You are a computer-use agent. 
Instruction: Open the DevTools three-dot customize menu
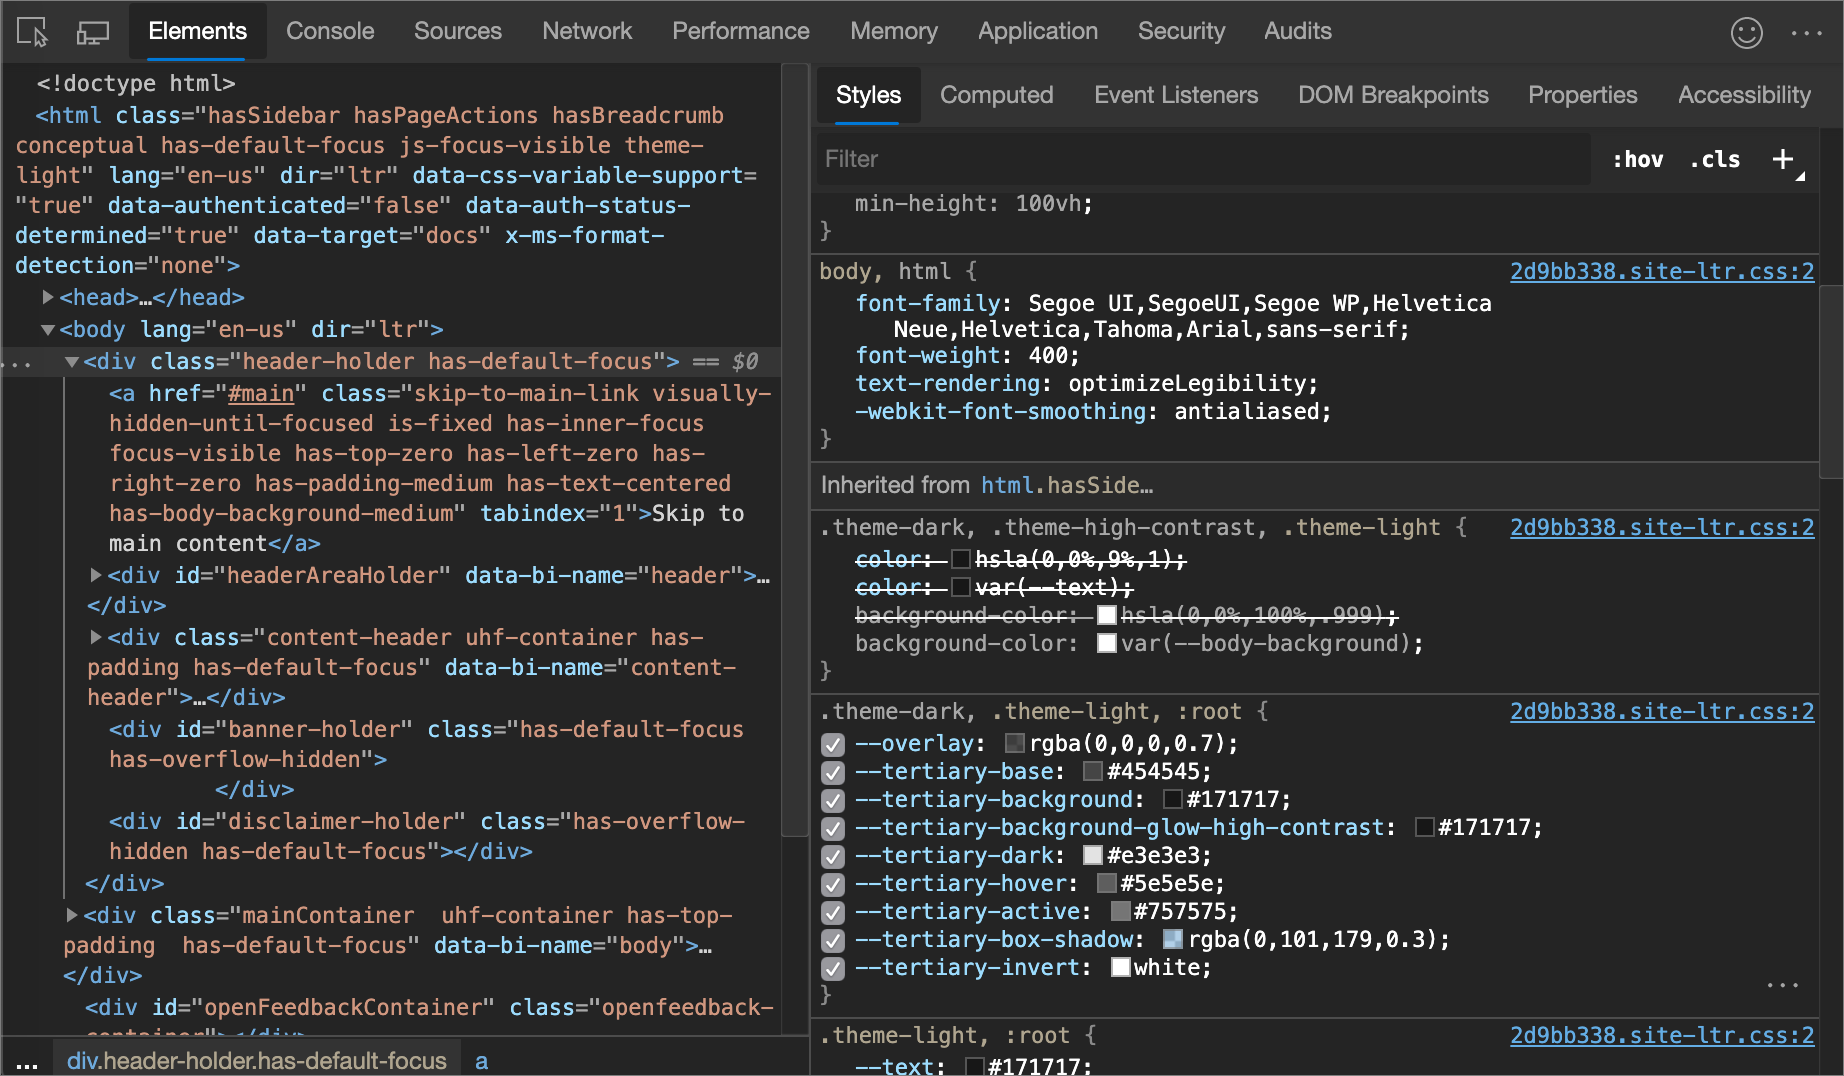1806,32
